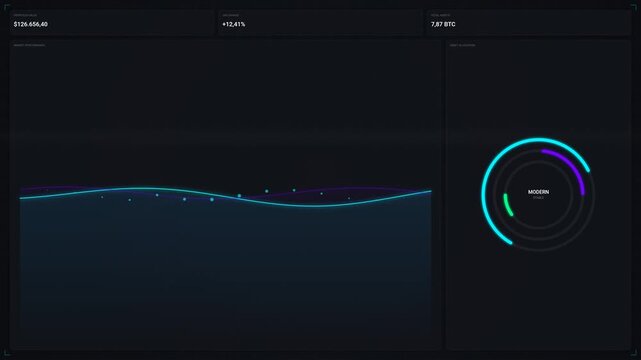
Task: Select the green inner ring arc
Action: [x=507, y=205]
